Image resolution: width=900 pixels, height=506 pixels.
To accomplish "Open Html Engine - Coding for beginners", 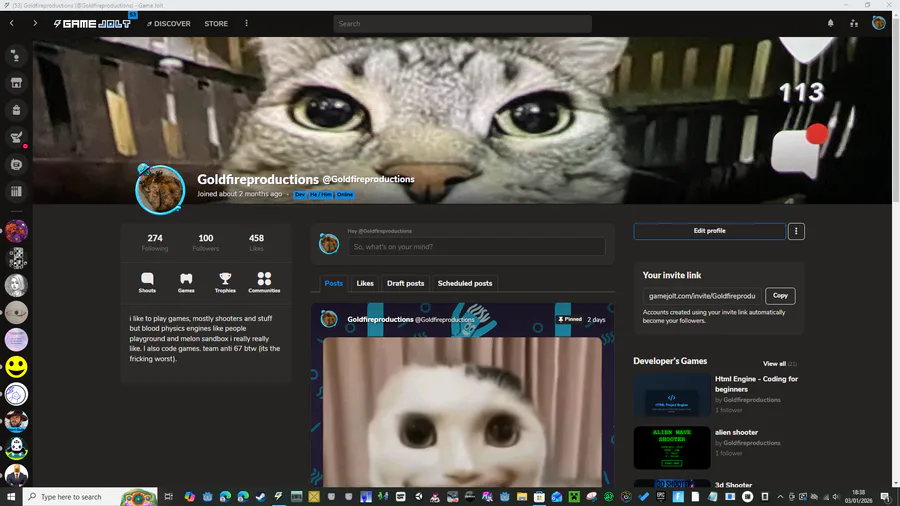I will tap(756, 384).
